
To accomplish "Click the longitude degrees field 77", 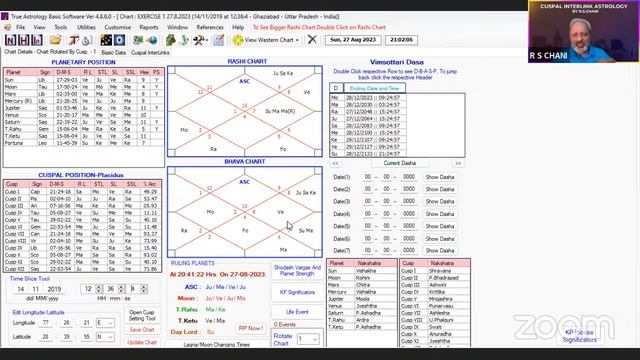I will pos(46,323).
